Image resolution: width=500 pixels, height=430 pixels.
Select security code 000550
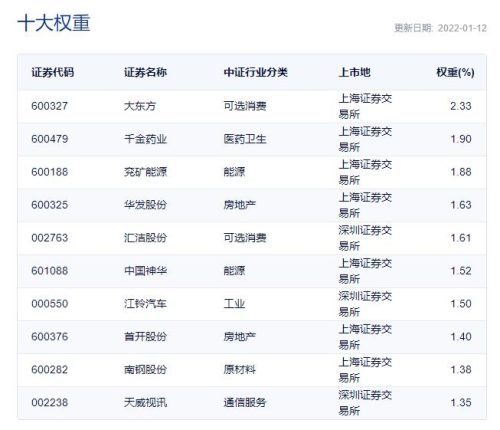point(50,304)
